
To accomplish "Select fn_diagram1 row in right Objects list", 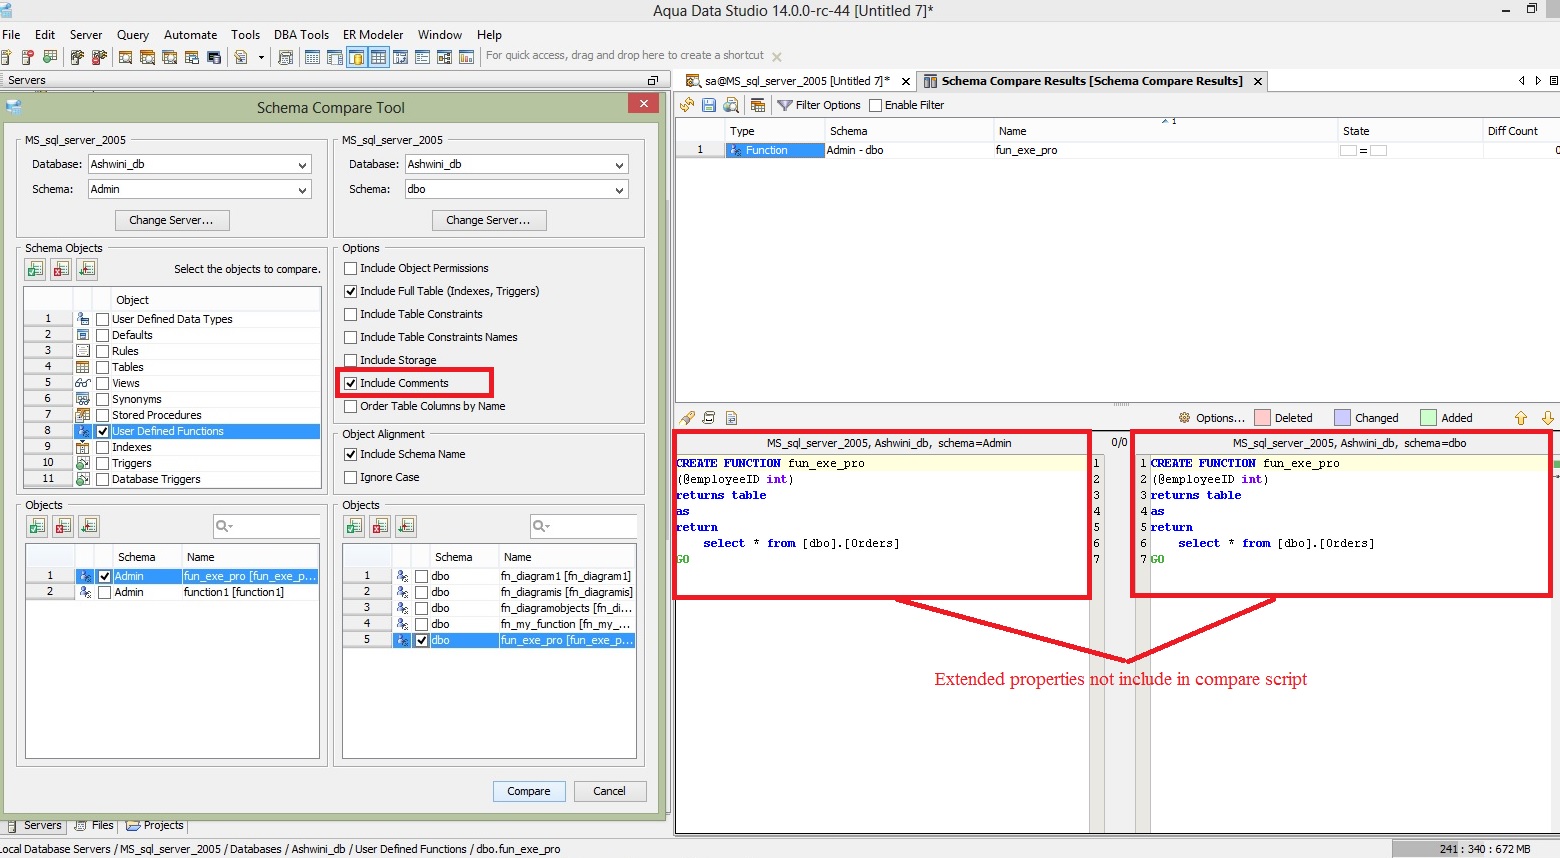I will (x=489, y=576).
